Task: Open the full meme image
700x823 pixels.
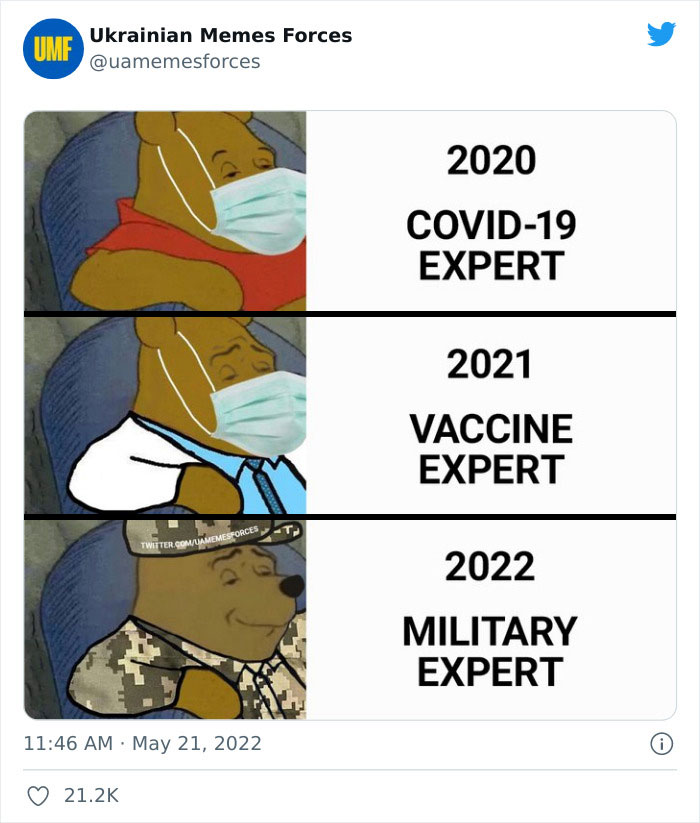Action: pos(350,410)
